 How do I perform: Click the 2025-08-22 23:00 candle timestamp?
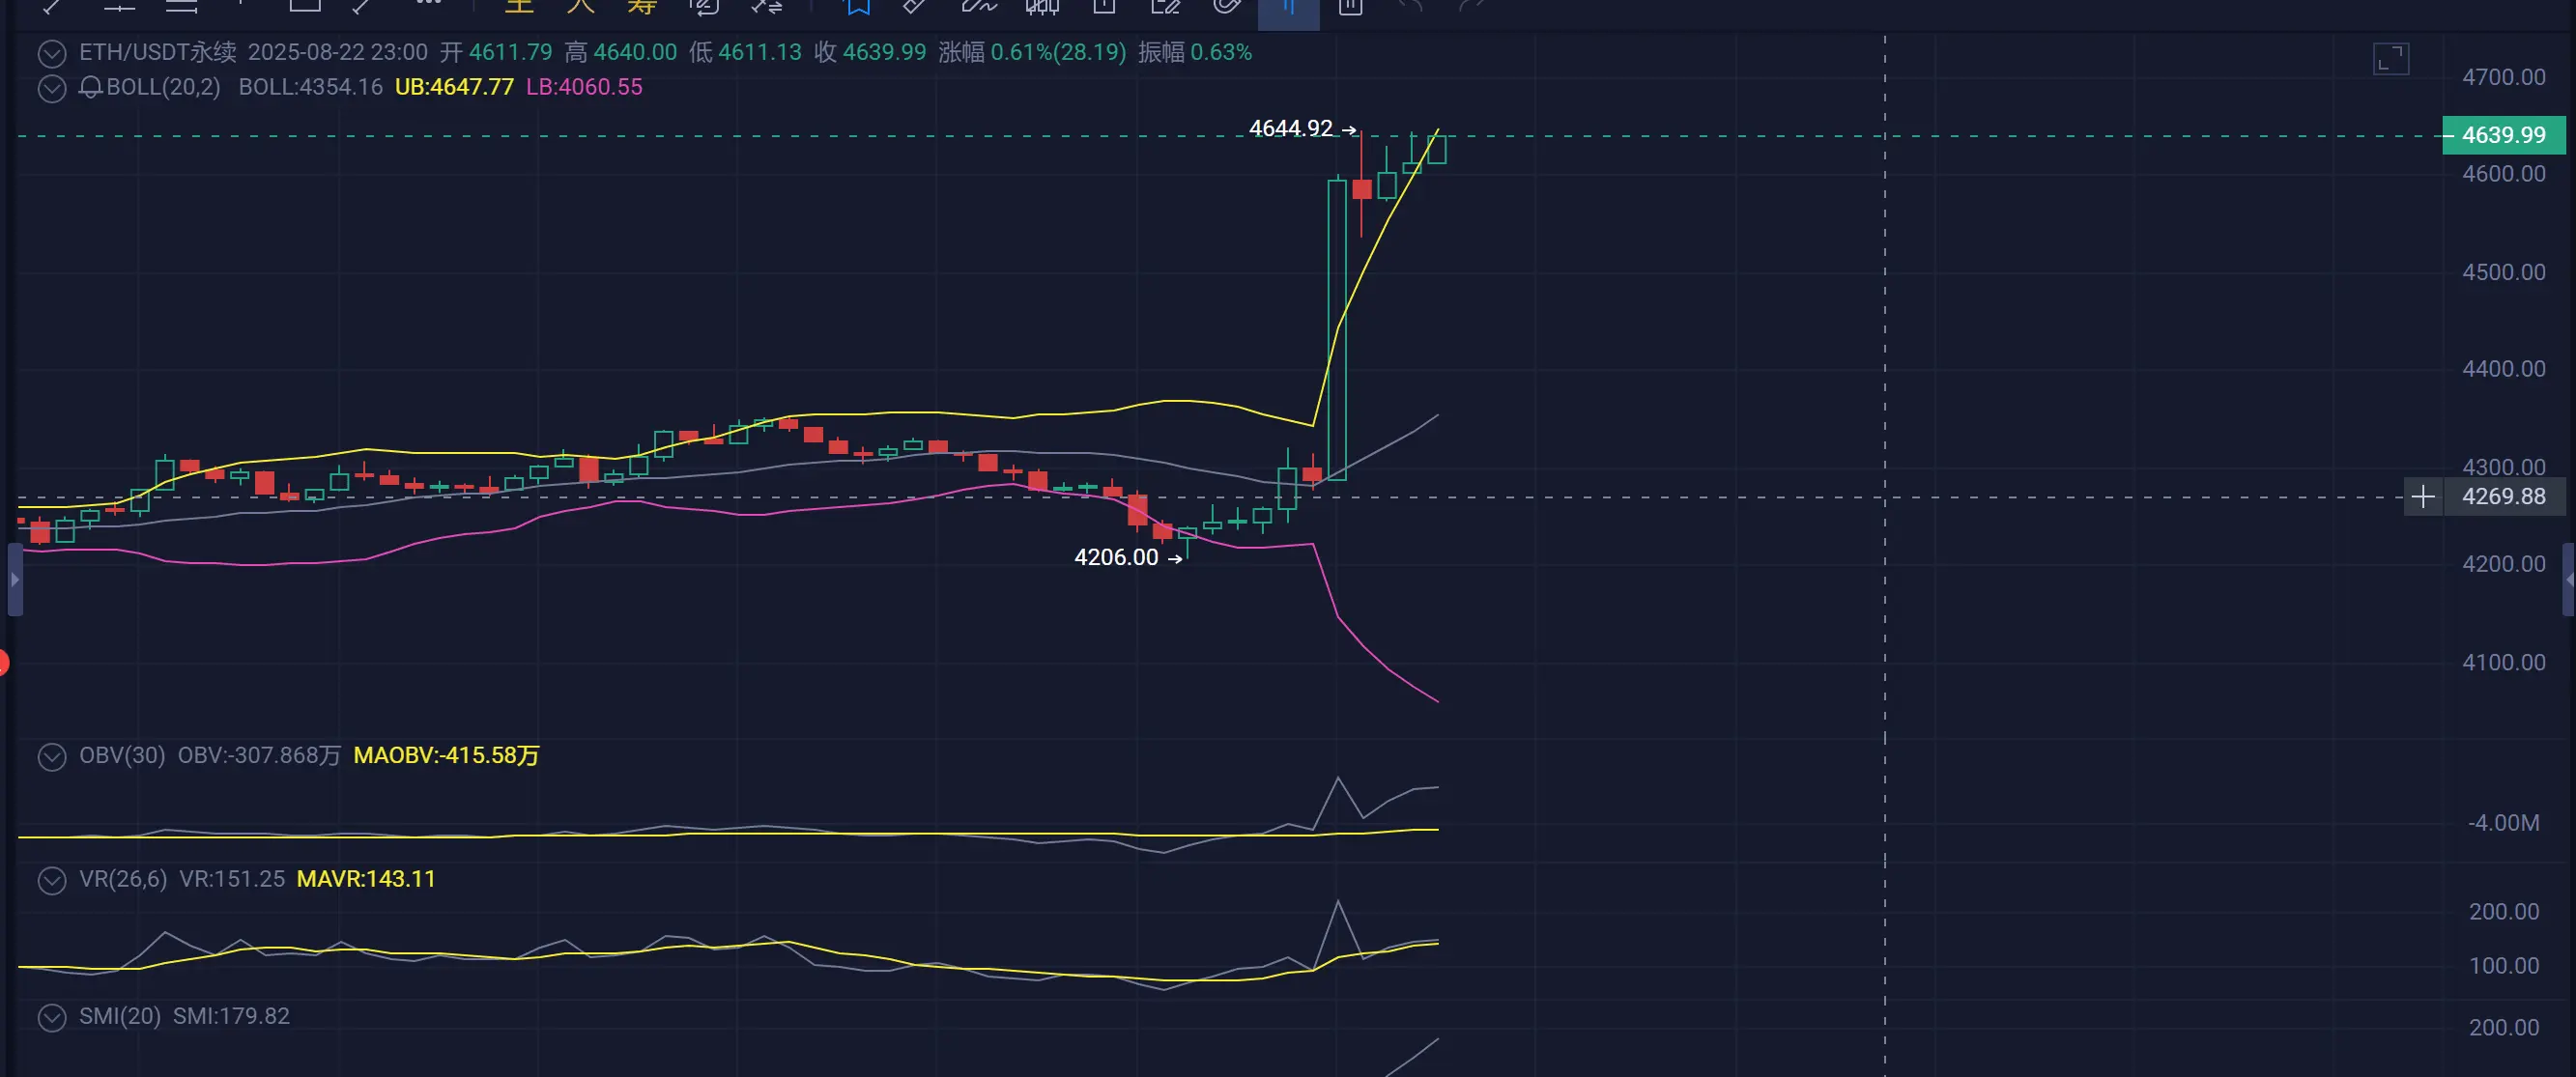pos(338,52)
